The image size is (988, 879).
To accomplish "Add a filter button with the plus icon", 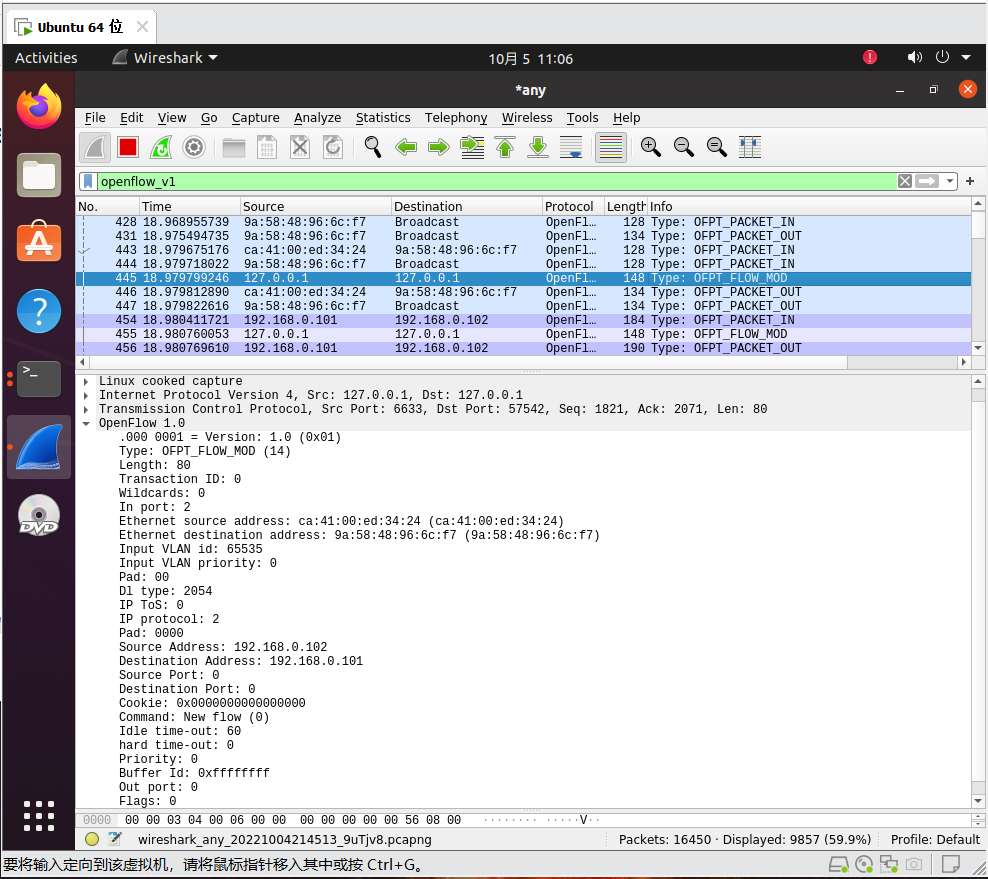I will pos(970,181).
